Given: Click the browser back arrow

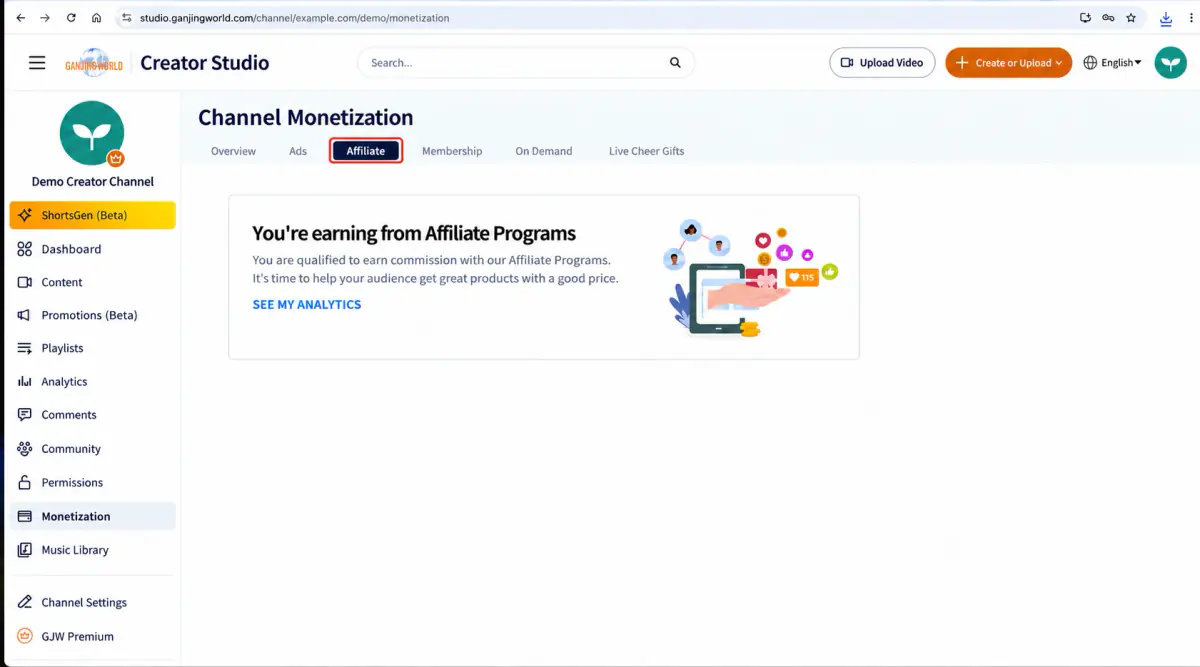Looking at the screenshot, I should tap(20, 18).
